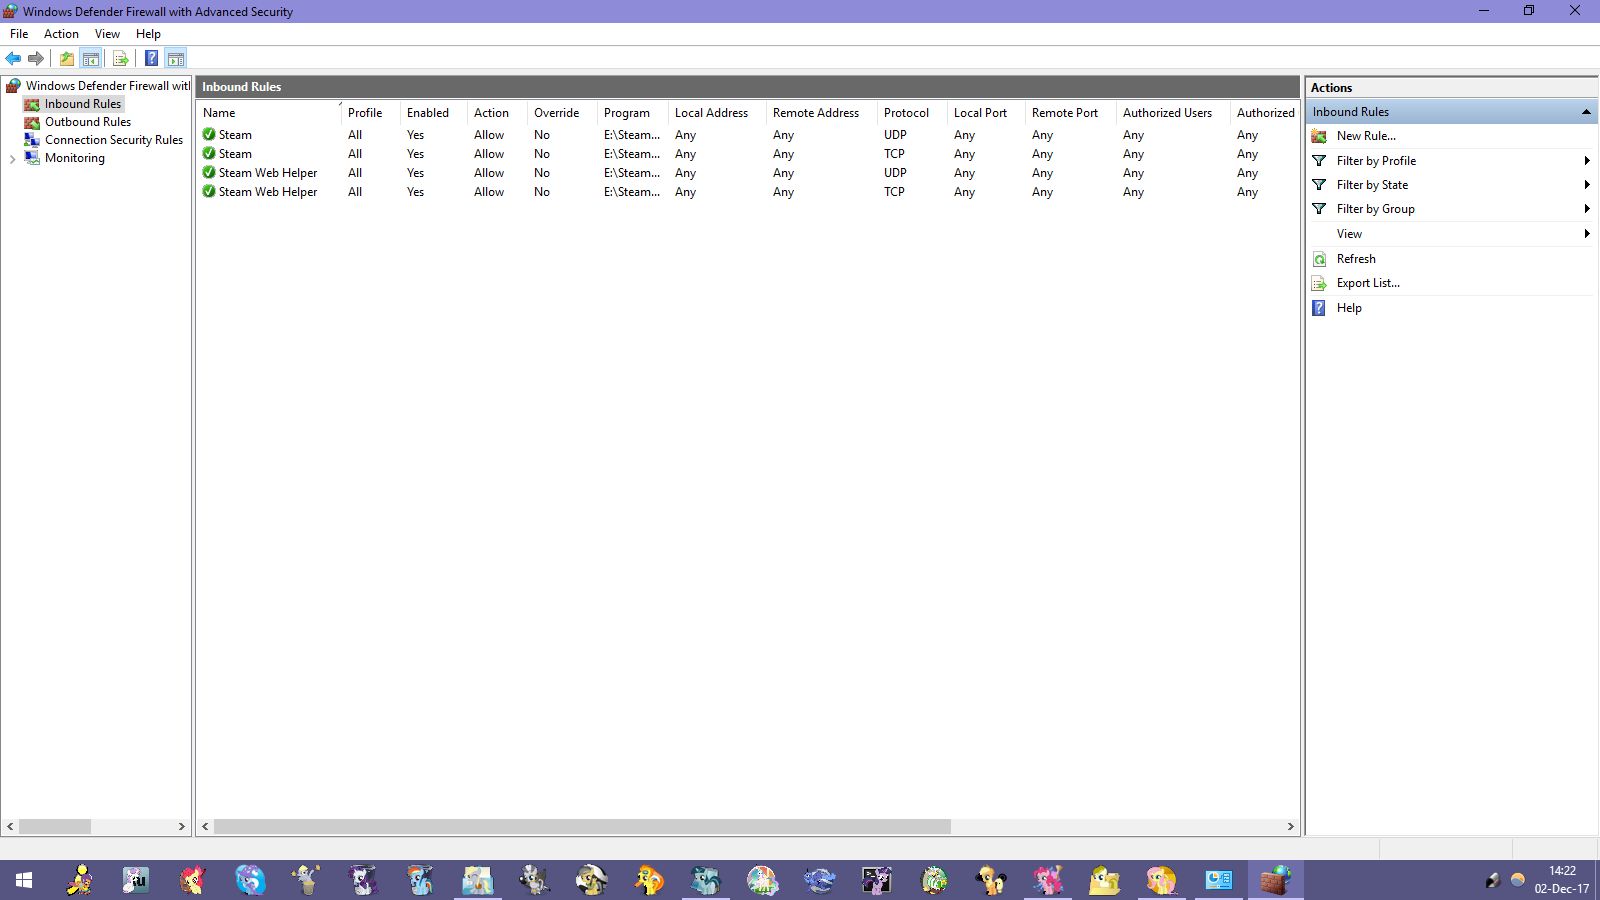Screen dimensions: 1600x900
Task: Open the Filter by State submenu arrow
Action: pyautogui.click(x=1587, y=185)
